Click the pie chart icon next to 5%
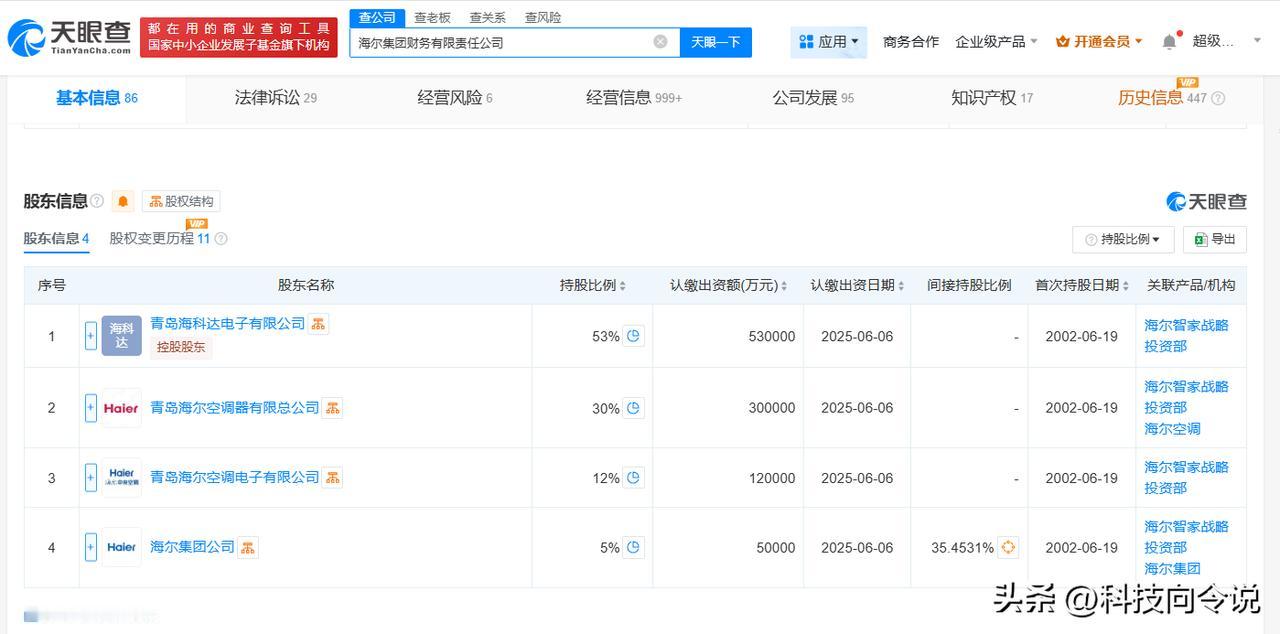Image resolution: width=1280 pixels, height=634 pixels. click(633, 547)
